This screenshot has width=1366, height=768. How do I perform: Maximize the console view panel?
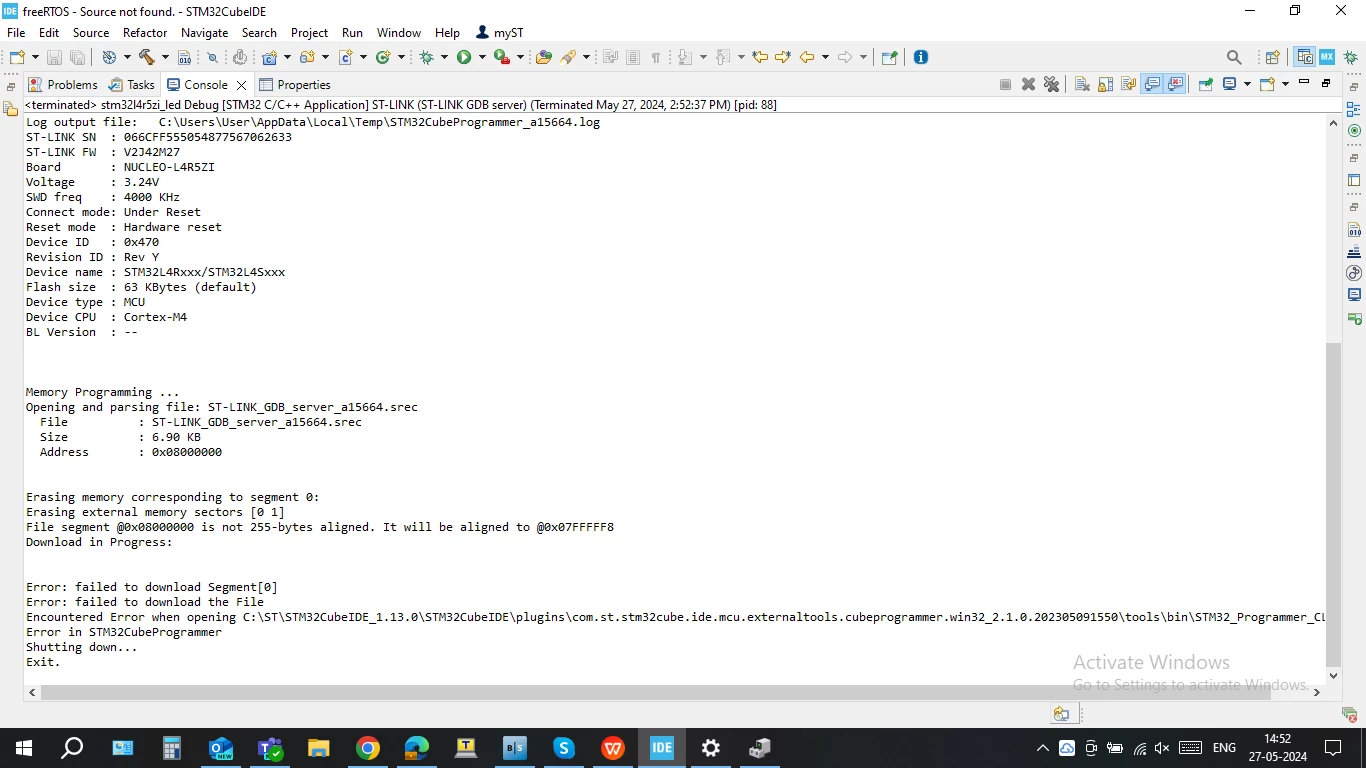(x=1326, y=83)
